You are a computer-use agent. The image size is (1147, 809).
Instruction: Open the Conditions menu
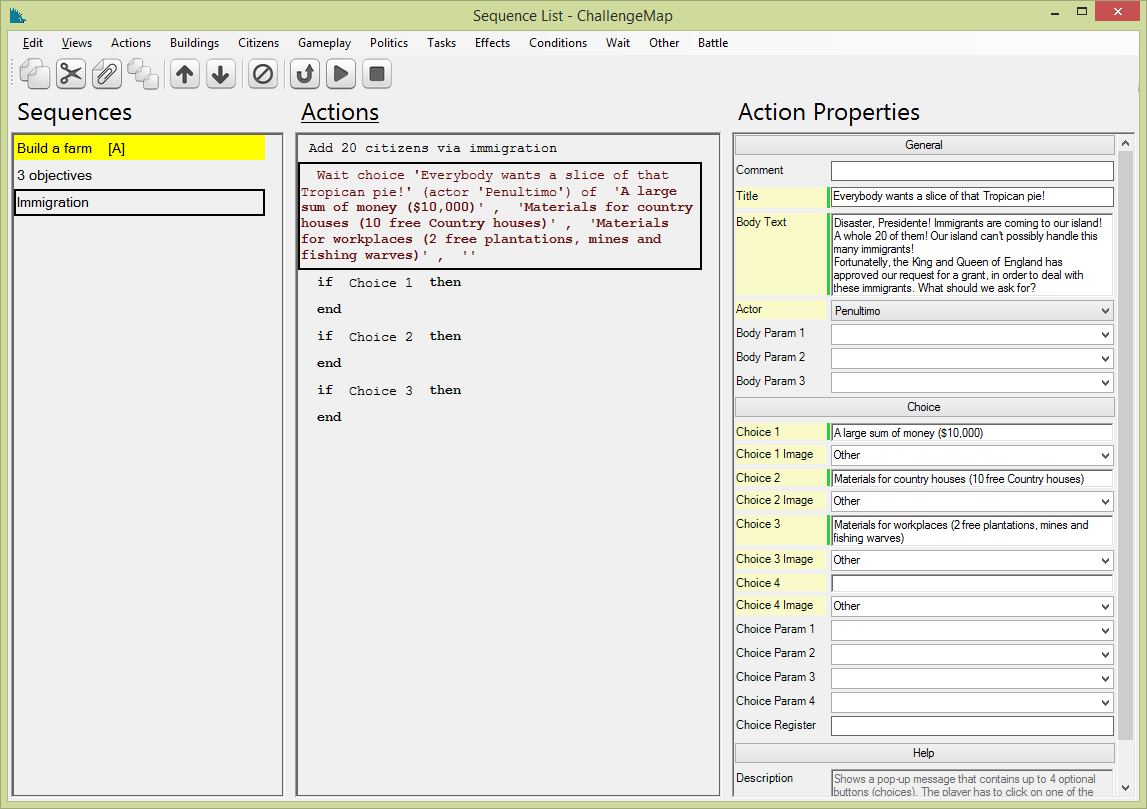pyautogui.click(x=557, y=43)
